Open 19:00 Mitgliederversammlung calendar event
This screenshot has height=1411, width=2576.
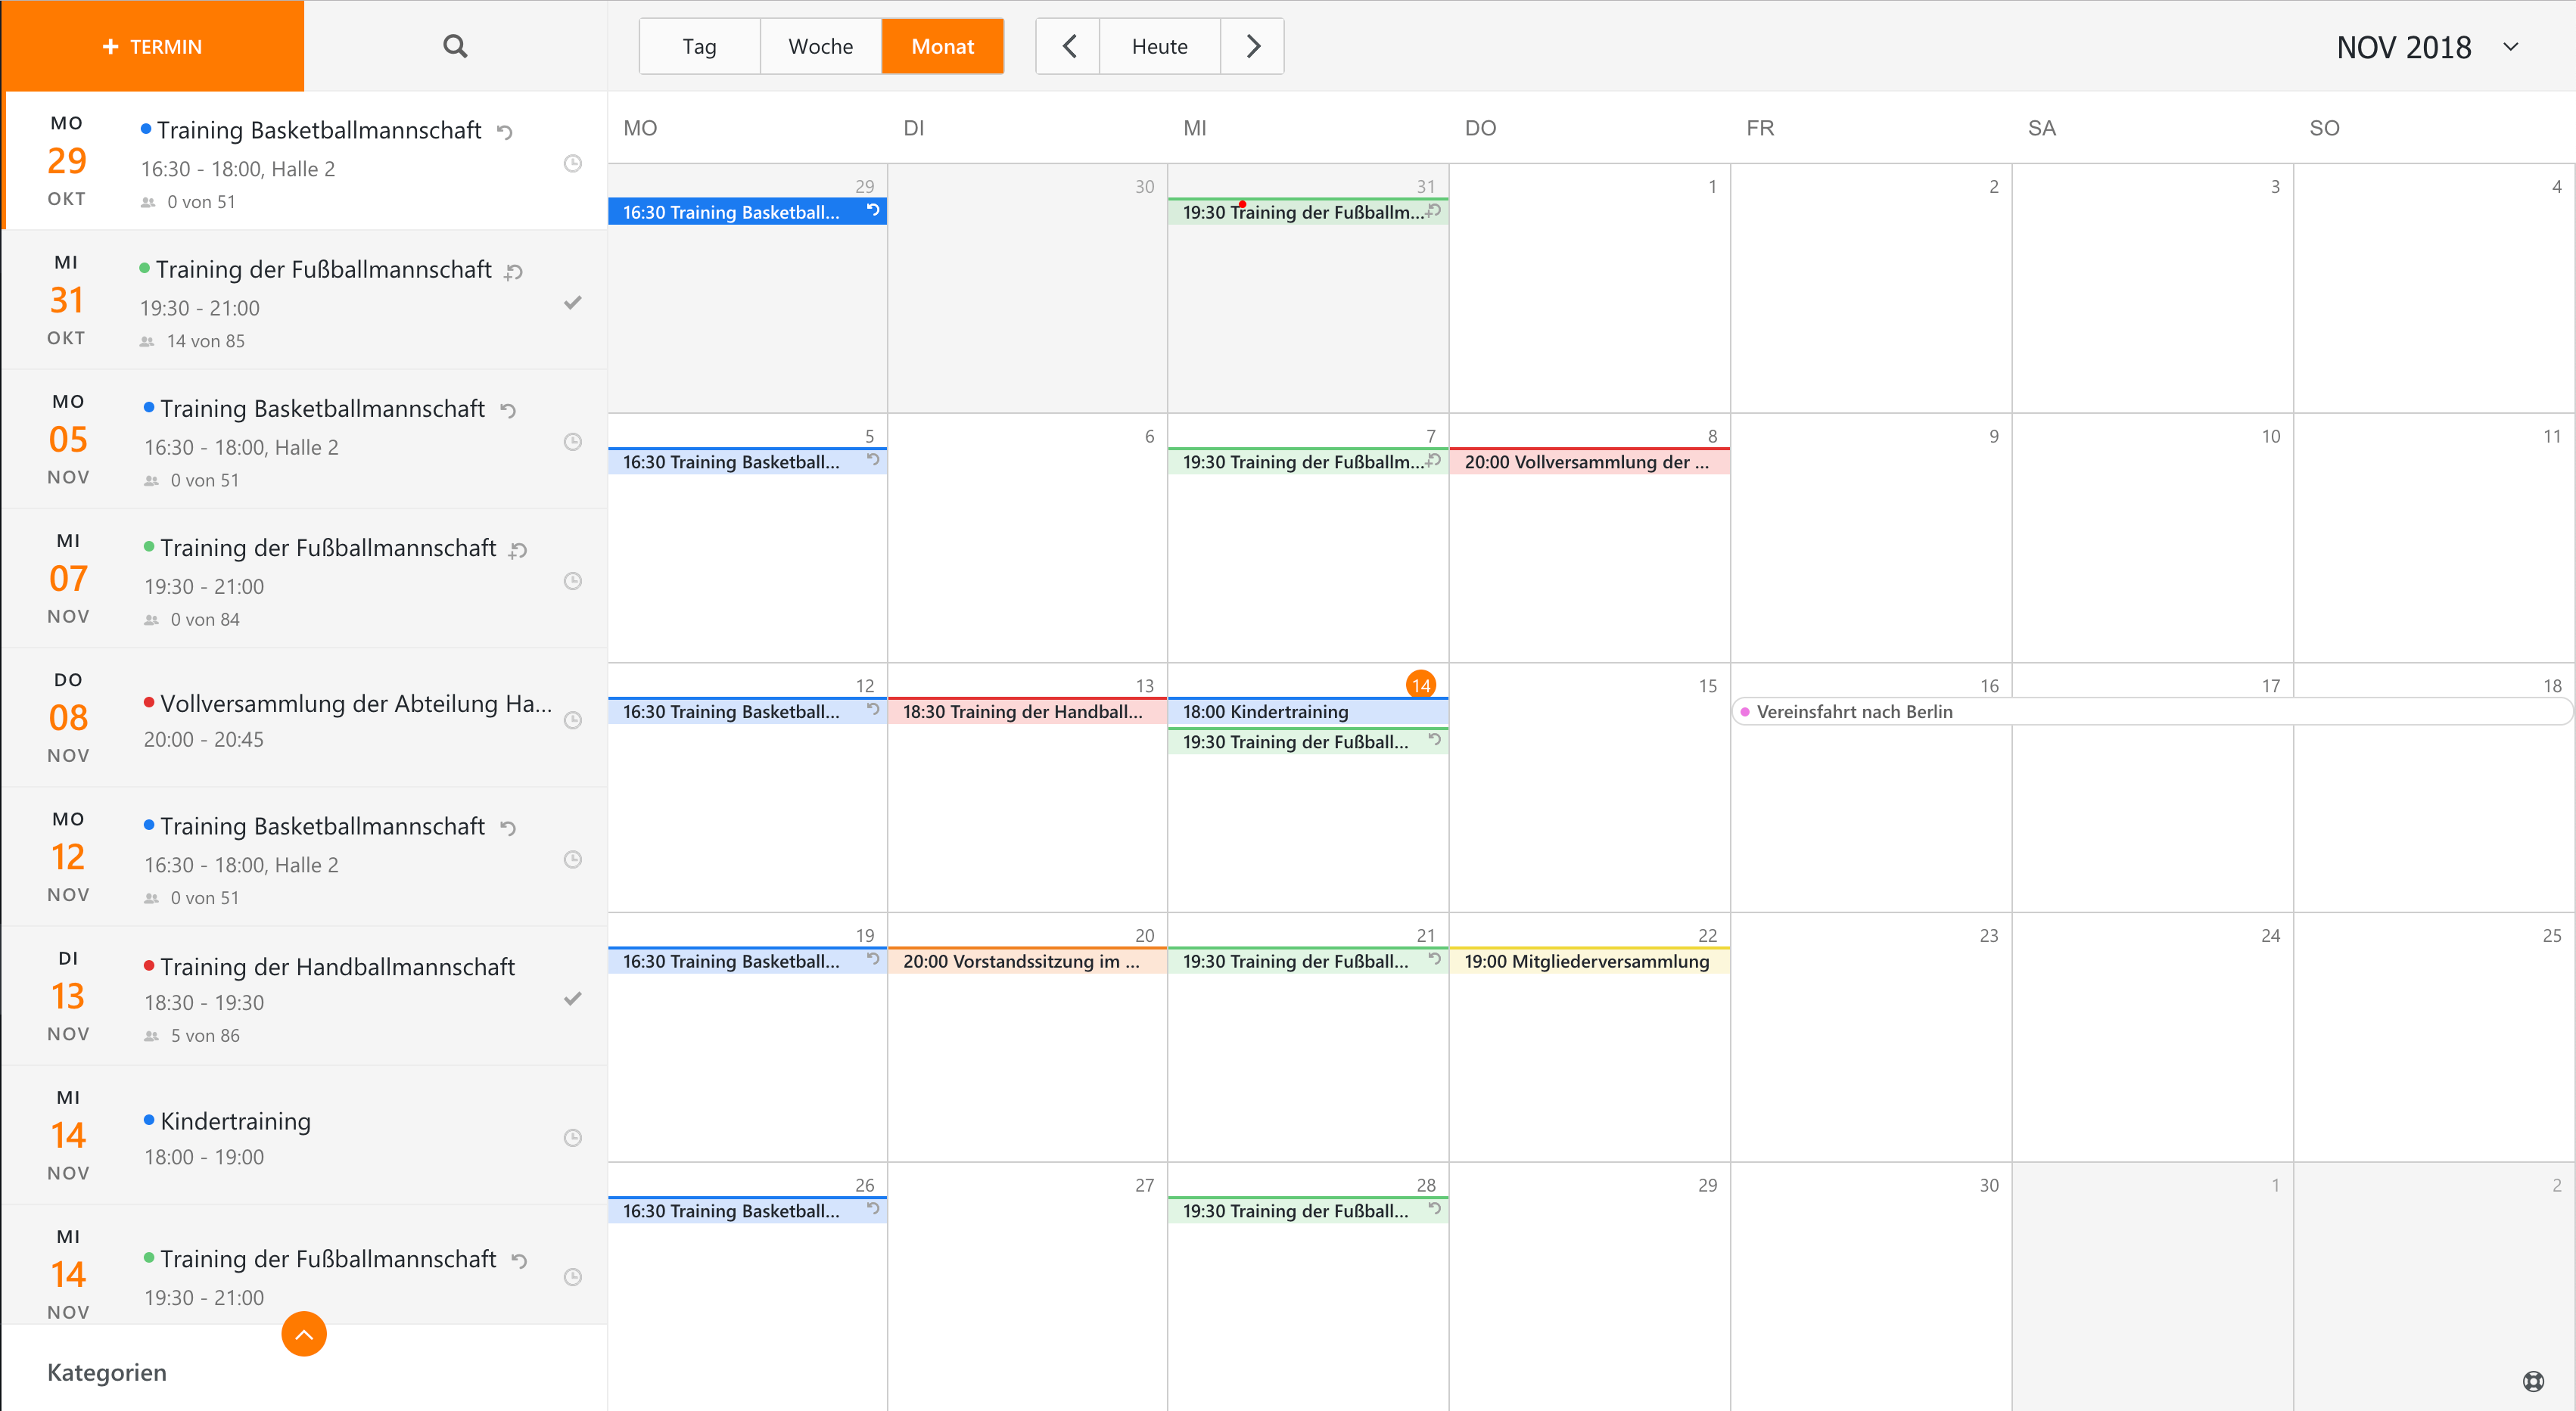click(x=1590, y=961)
